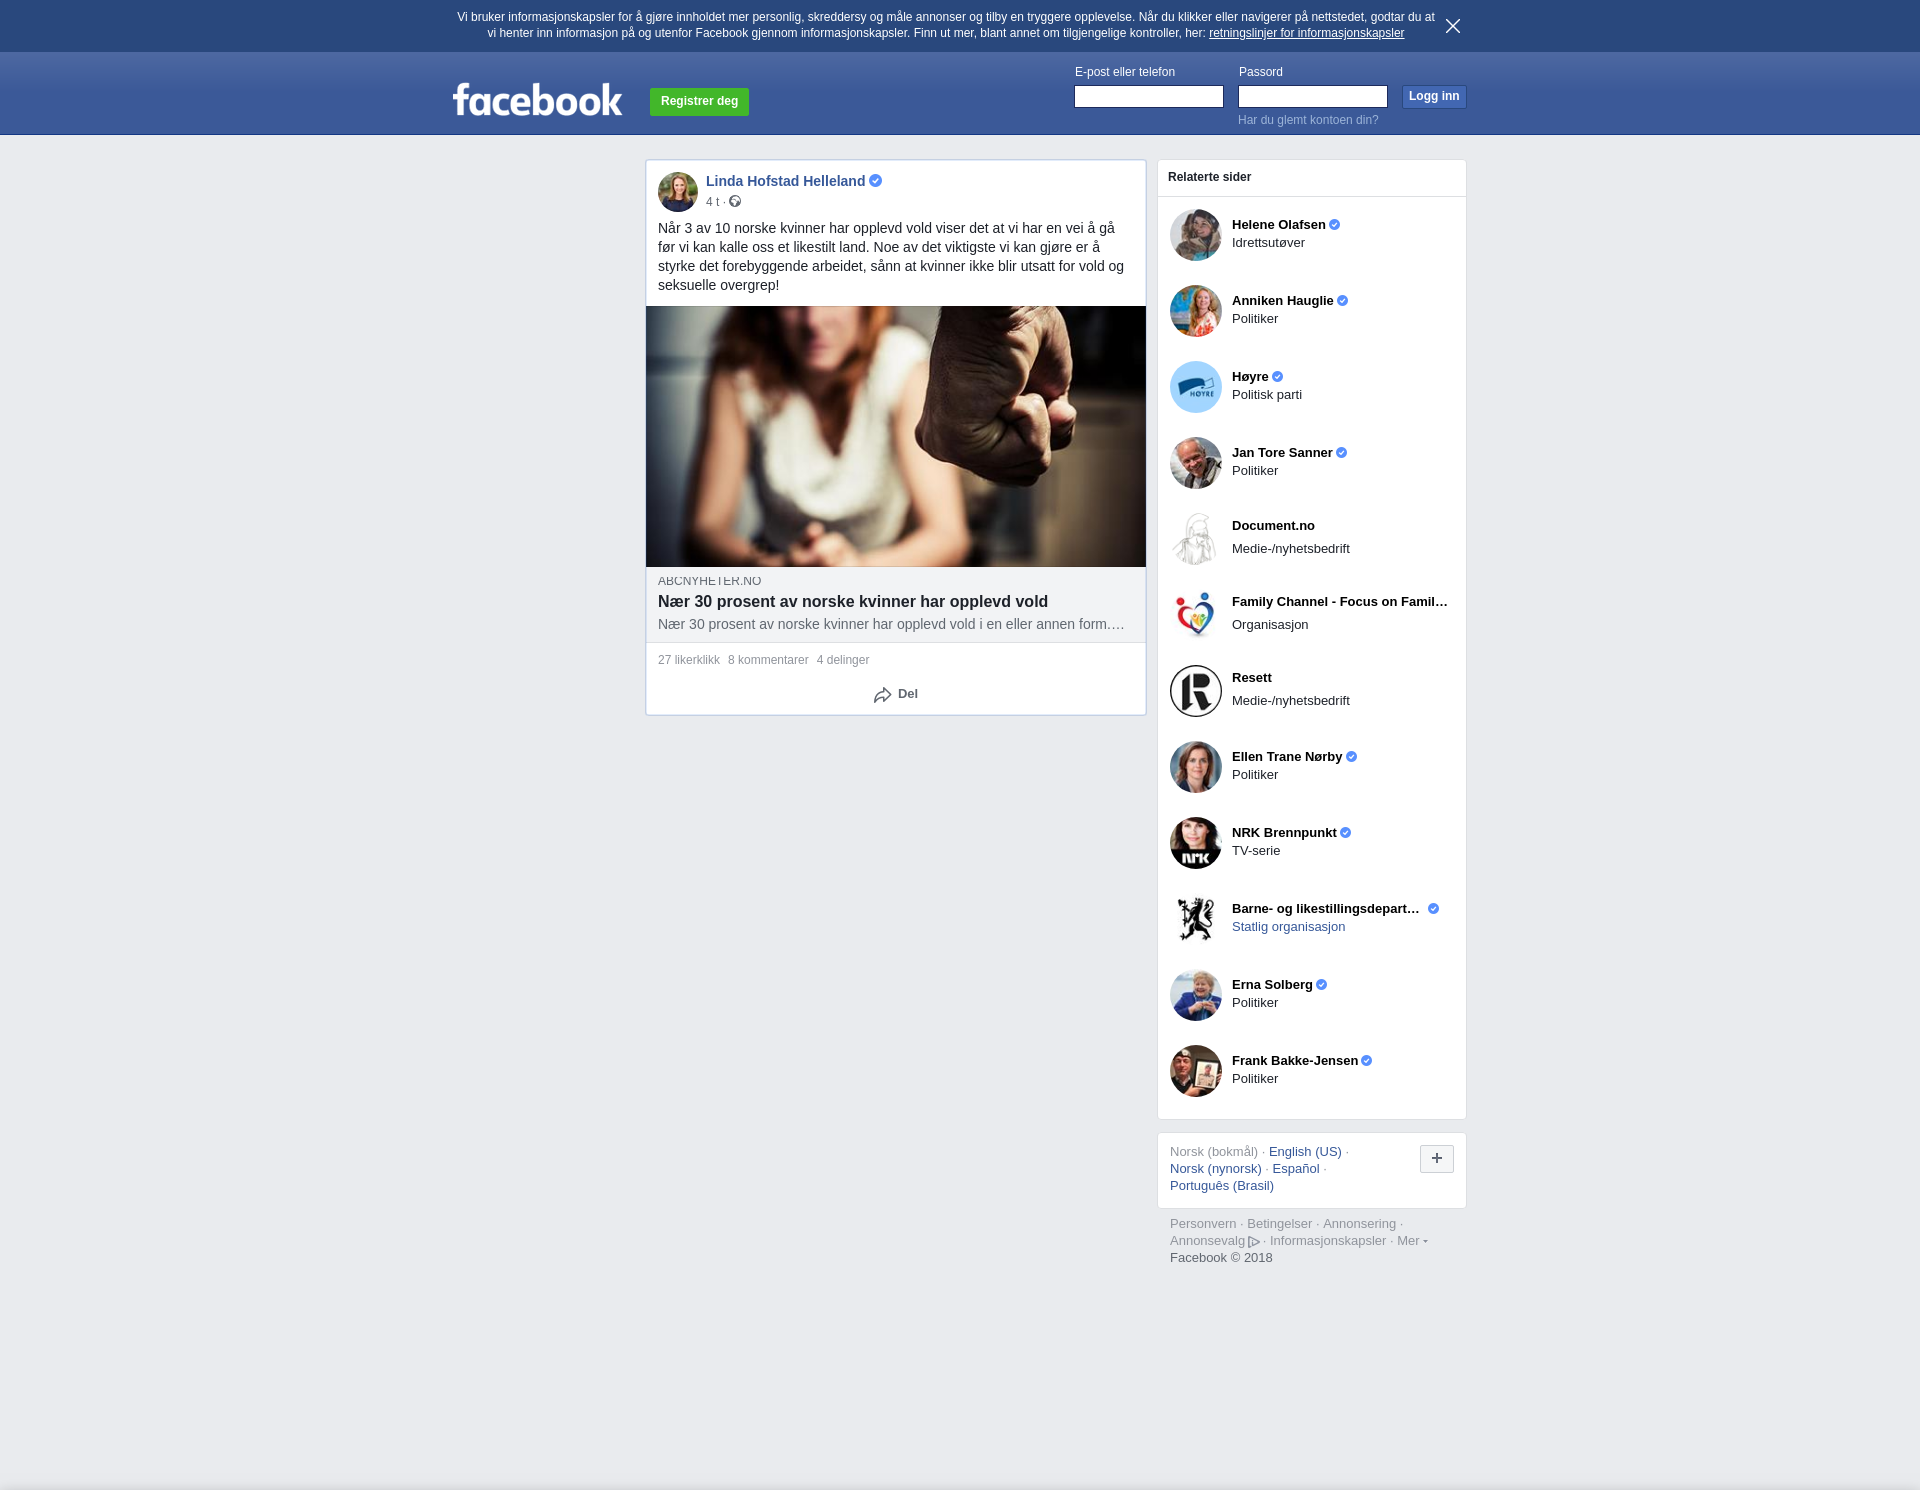This screenshot has height=1490, width=1920.
Task: Click the Facebook logo
Action: (538, 99)
